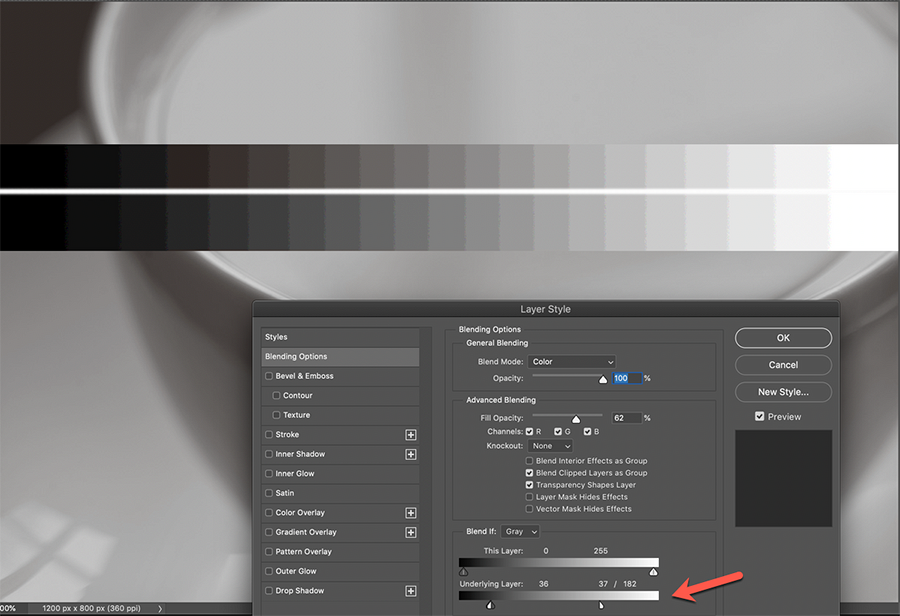
Task: Add another Inner Shadow with plus icon
Action: point(410,454)
